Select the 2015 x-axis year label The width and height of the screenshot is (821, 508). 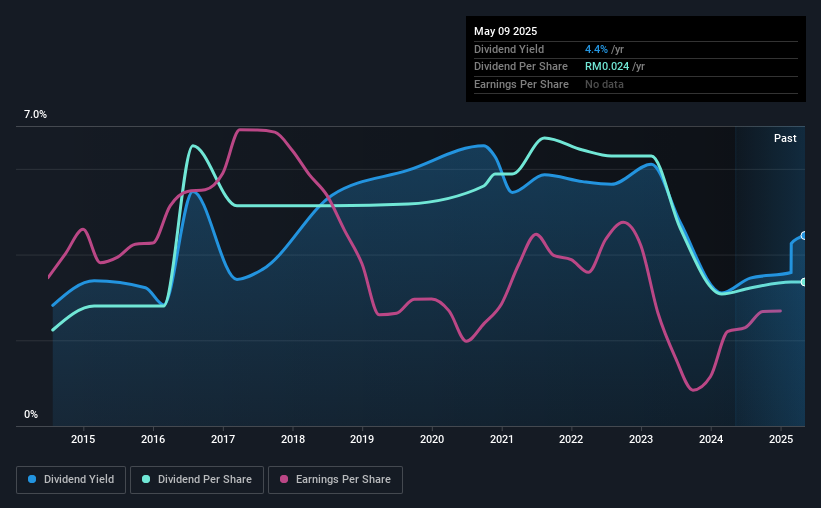[83, 439]
